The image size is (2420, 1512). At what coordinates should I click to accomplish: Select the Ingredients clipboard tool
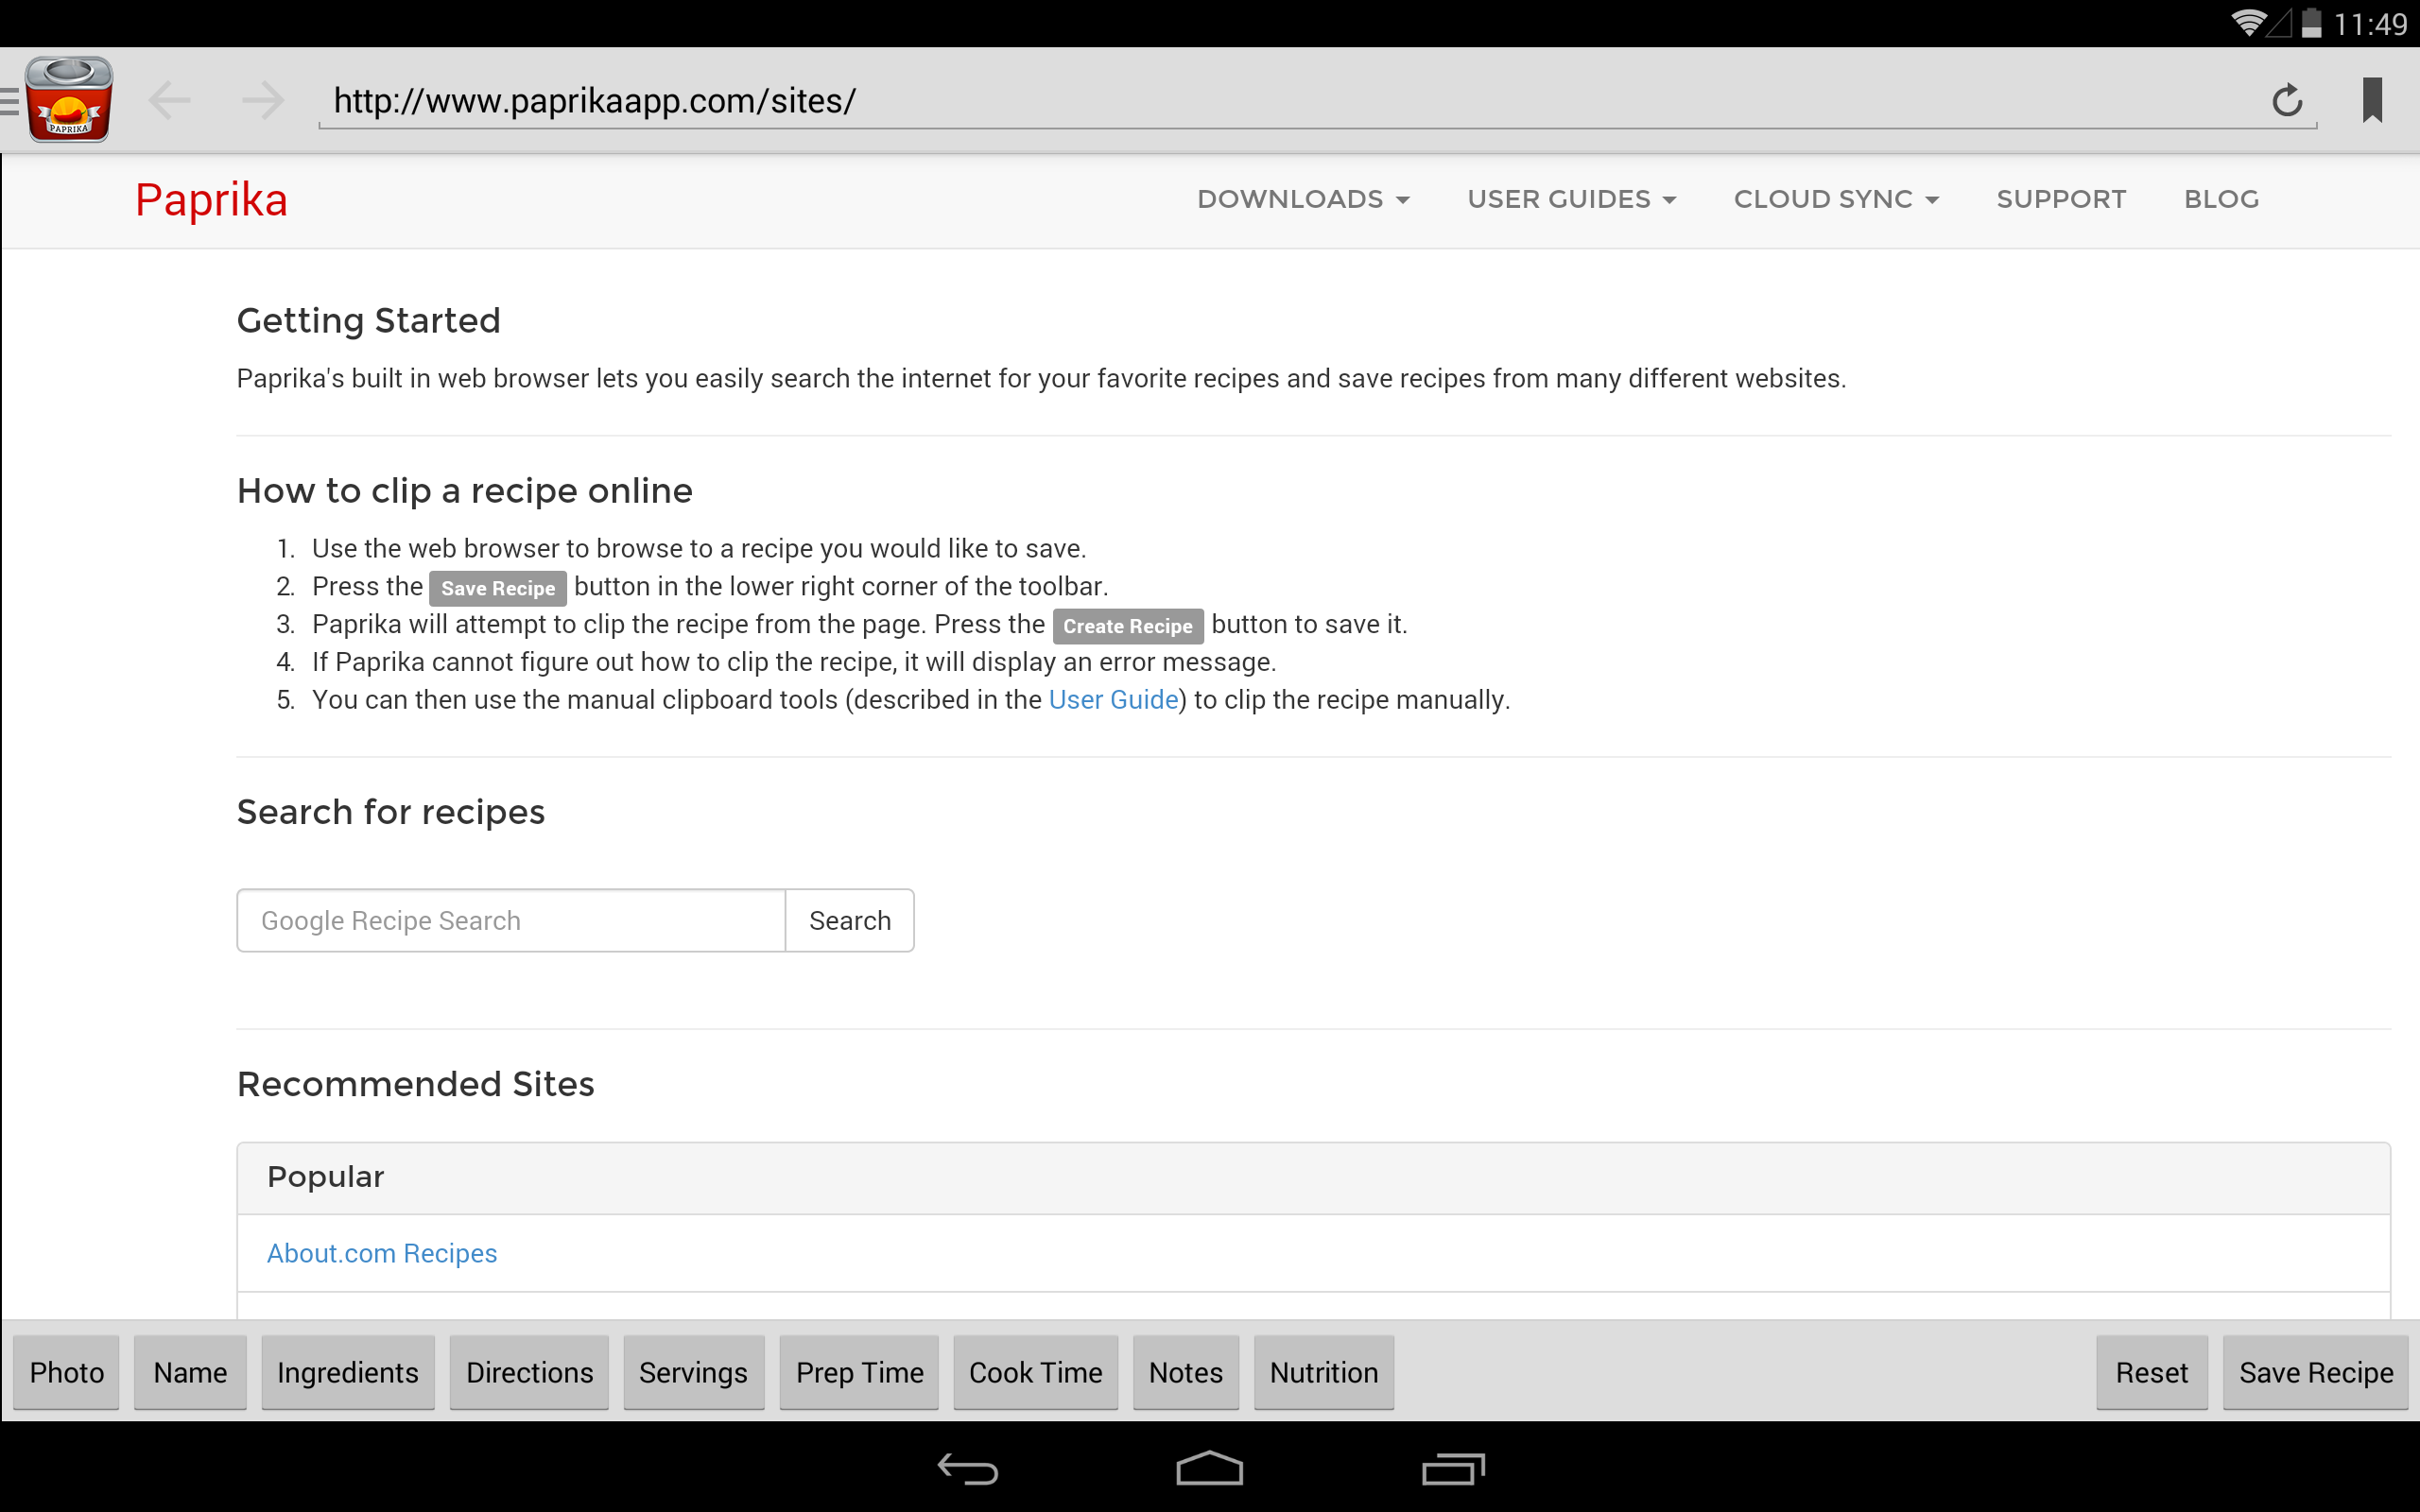coord(348,1372)
